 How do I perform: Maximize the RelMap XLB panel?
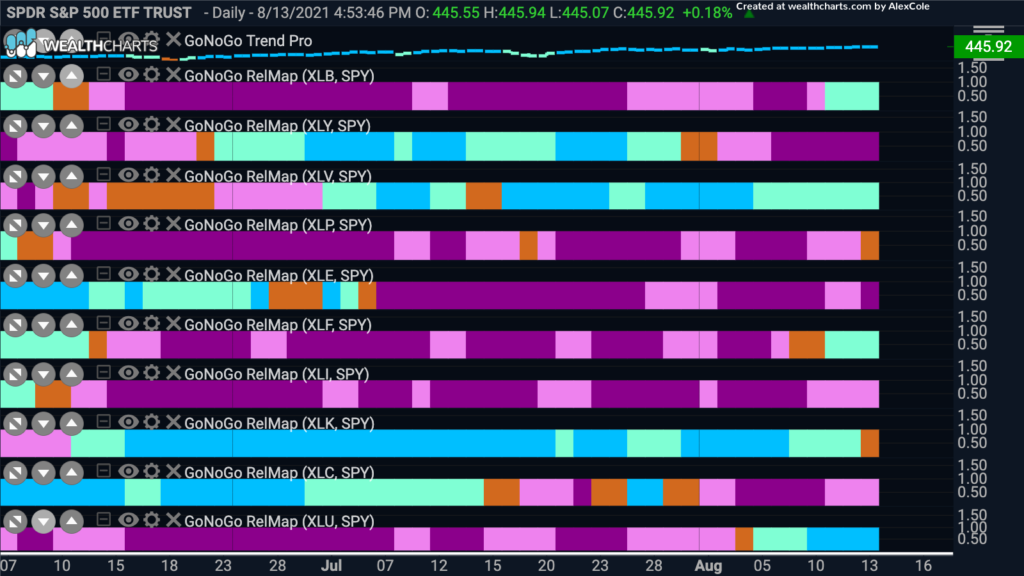point(15,76)
